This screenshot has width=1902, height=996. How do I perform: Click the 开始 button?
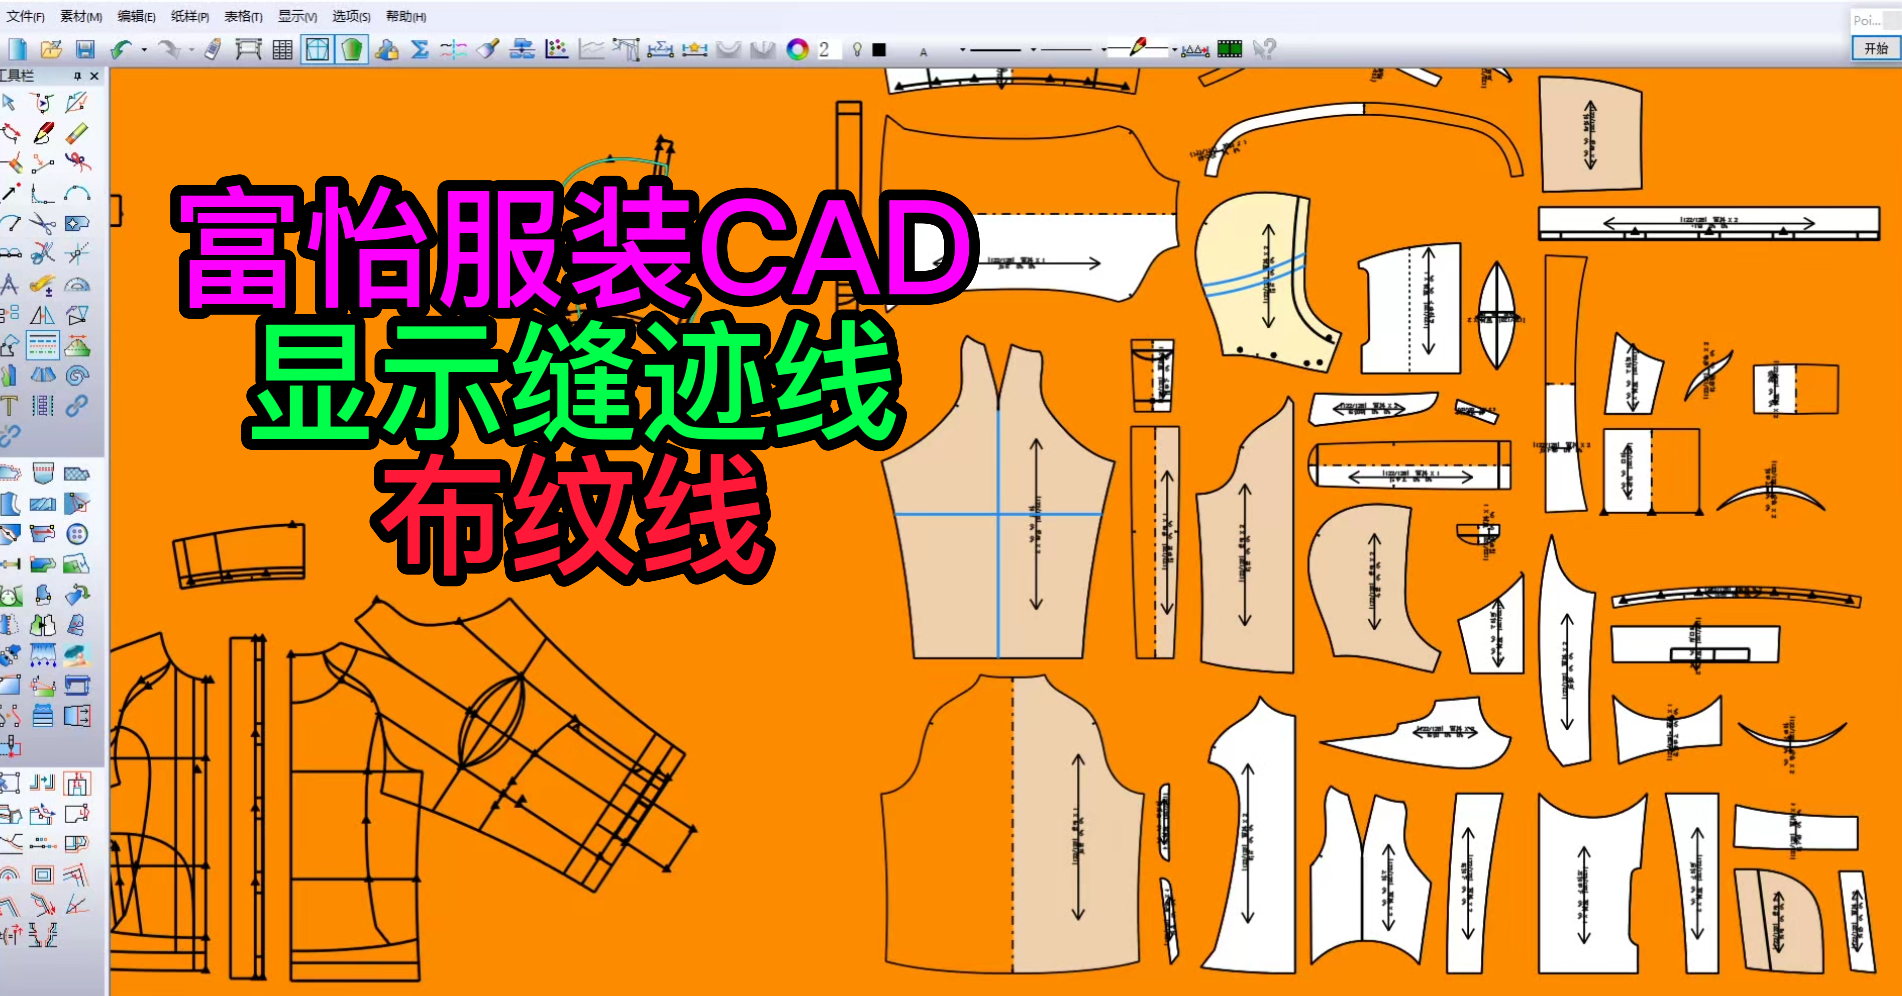(1876, 48)
